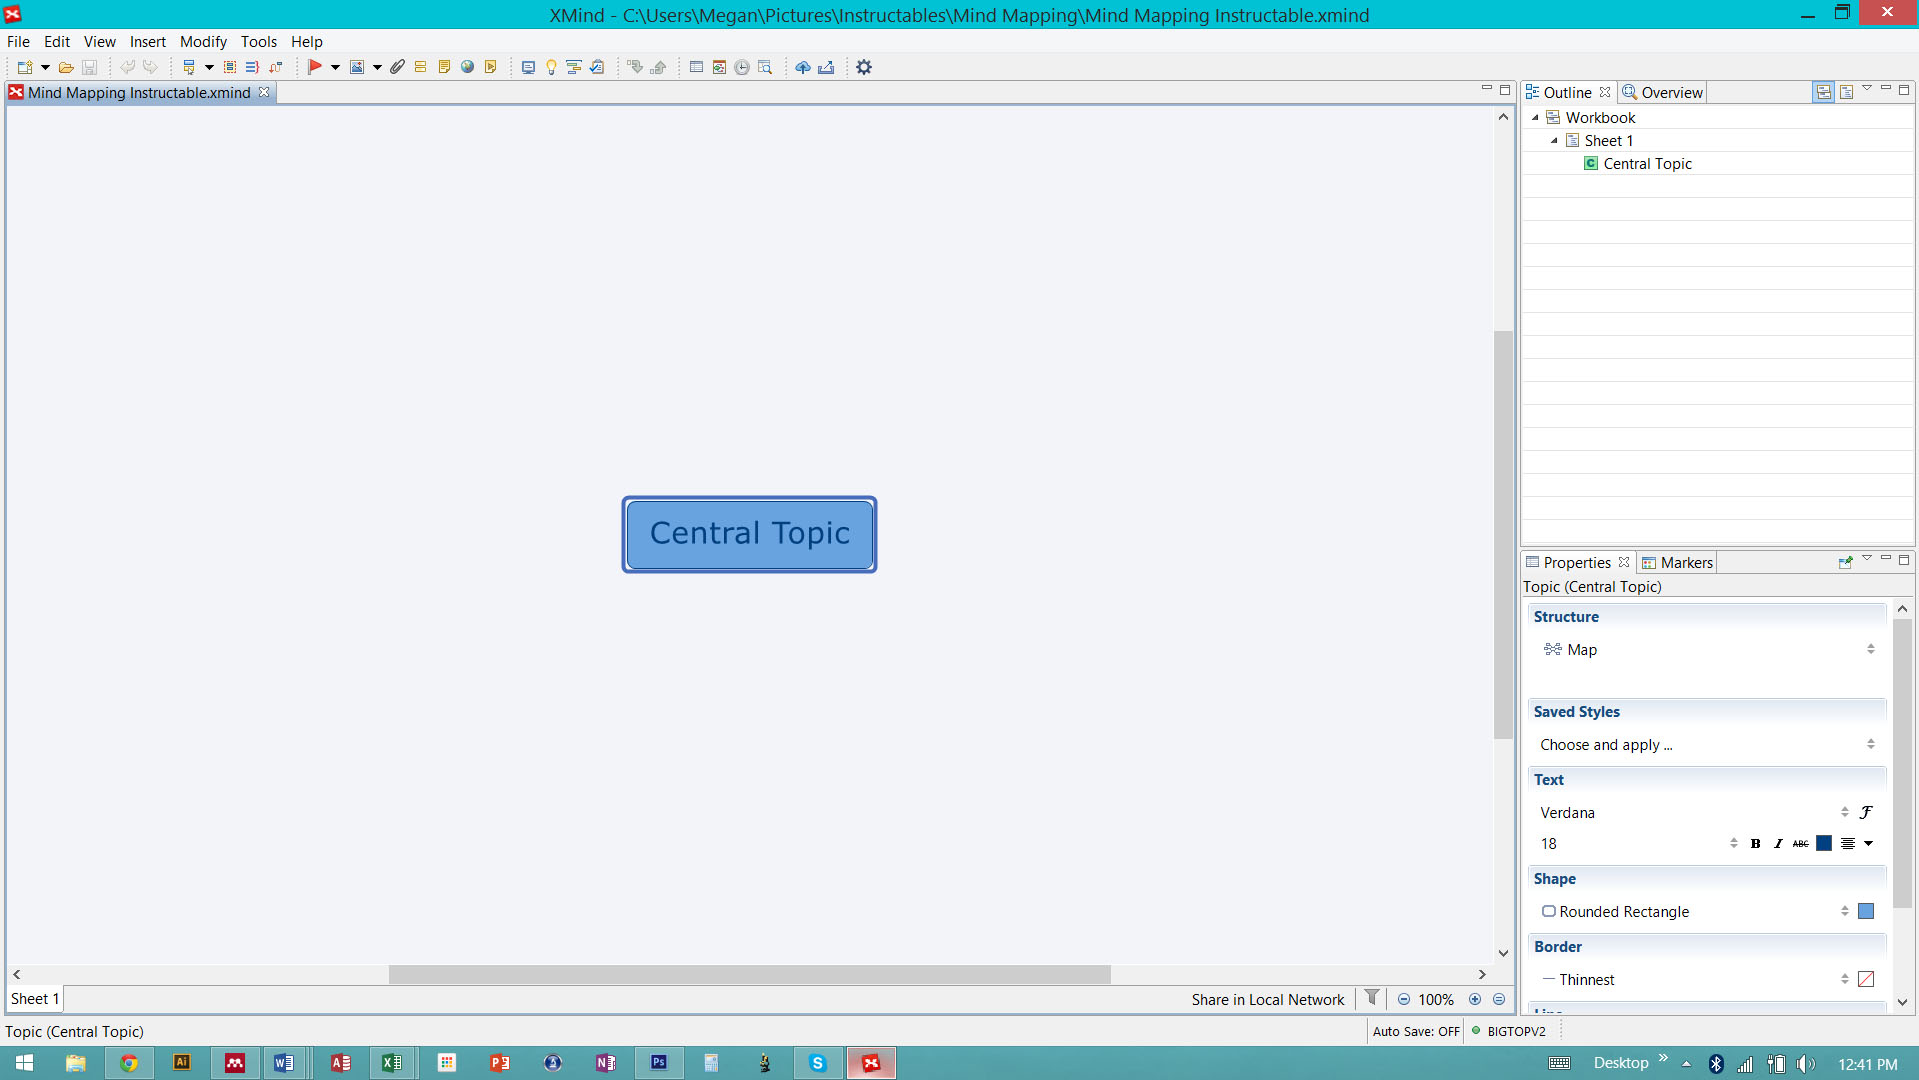Open the File menu
The height and width of the screenshot is (1080, 1919).
[x=18, y=42]
